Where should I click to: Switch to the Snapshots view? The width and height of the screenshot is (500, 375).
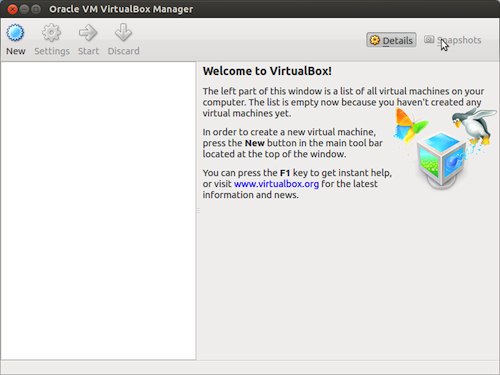[x=453, y=40]
